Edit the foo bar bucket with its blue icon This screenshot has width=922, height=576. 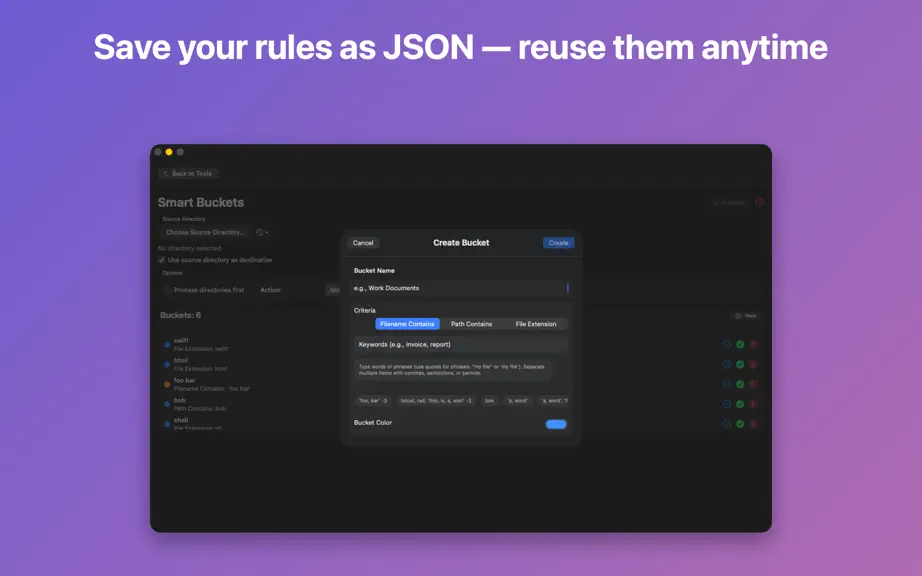pyautogui.click(x=727, y=384)
